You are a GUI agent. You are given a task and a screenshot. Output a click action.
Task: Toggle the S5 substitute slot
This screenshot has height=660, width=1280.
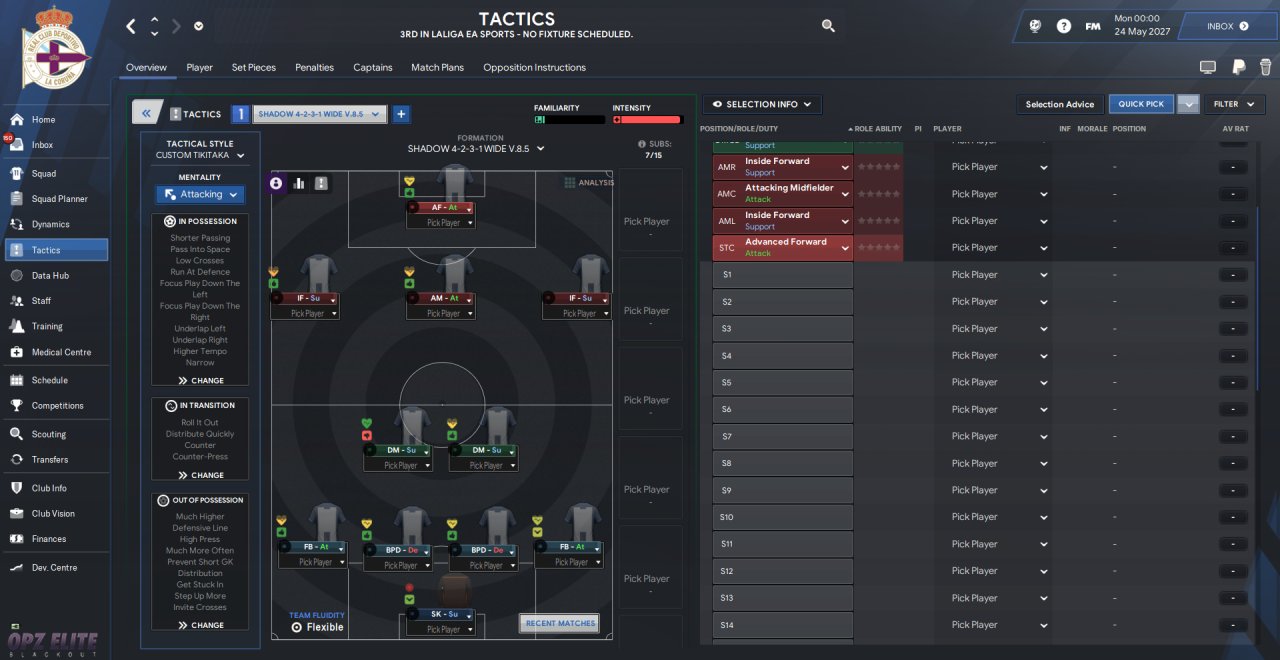tap(783, 382)
